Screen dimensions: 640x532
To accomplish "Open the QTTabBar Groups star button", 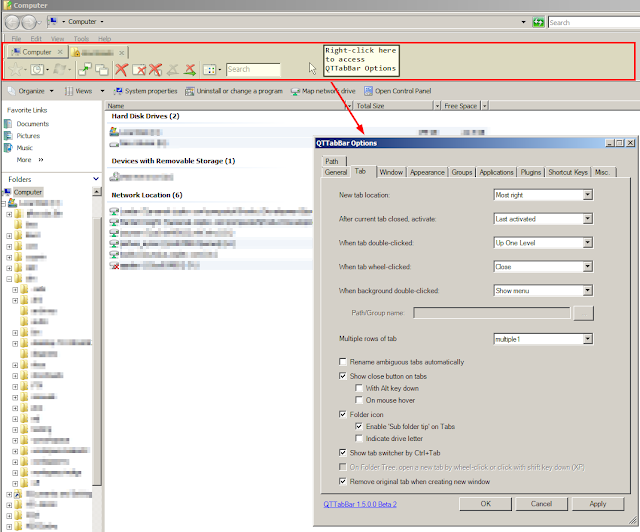I will coord(15,69).
